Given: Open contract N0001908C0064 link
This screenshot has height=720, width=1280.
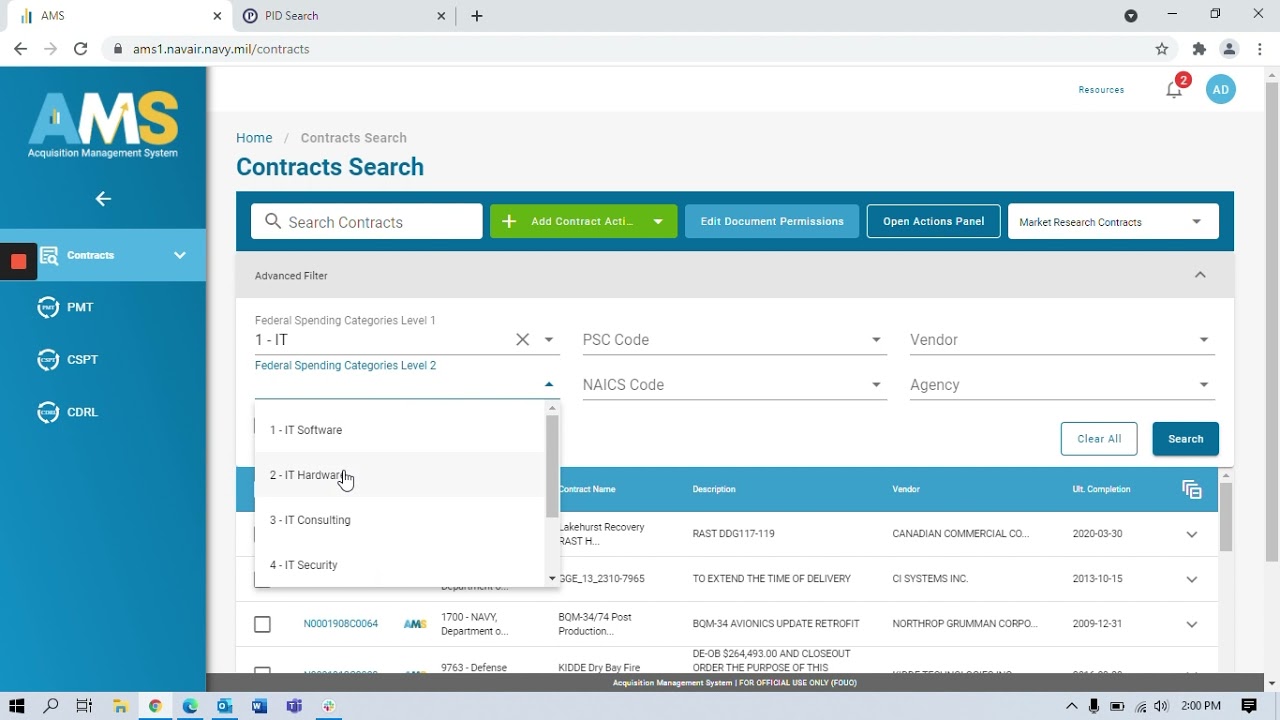Looking at the screenshot, I should click(341, 624).
